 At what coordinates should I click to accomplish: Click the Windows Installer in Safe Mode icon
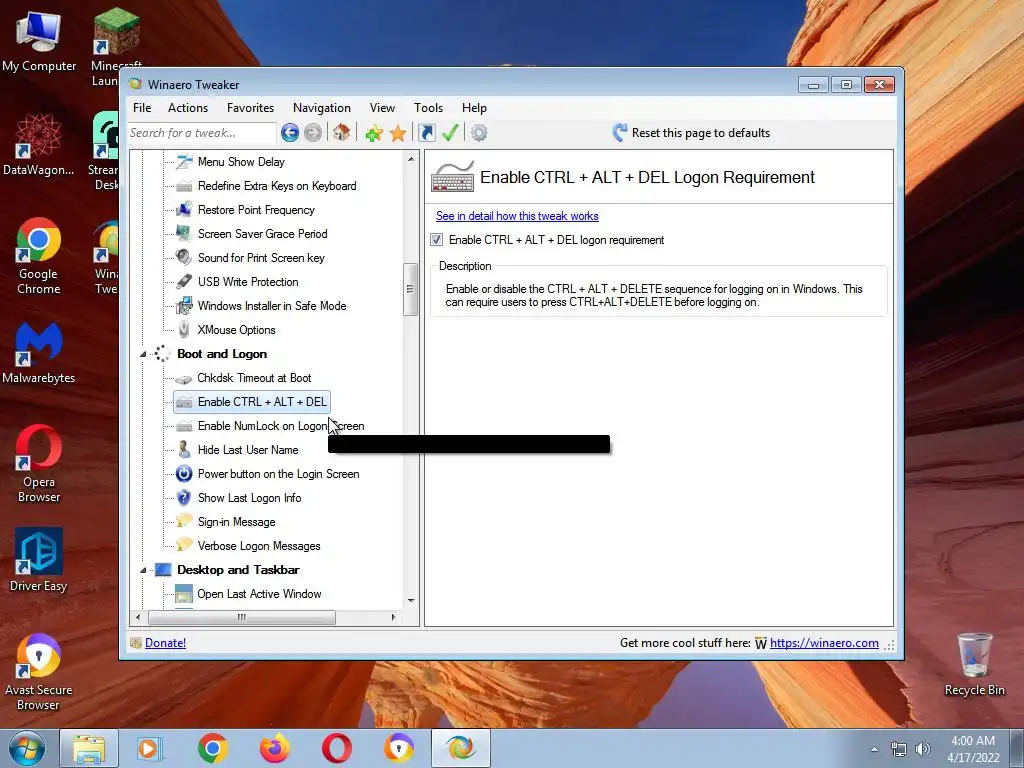tap(184, 306)
